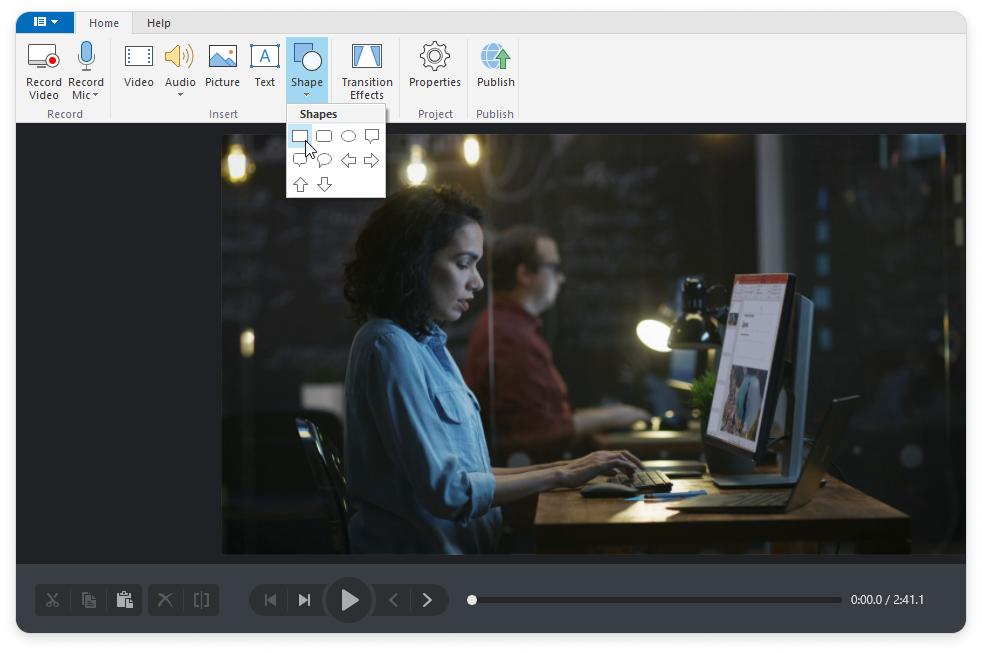Click the Text insert tool

point(264,57)
